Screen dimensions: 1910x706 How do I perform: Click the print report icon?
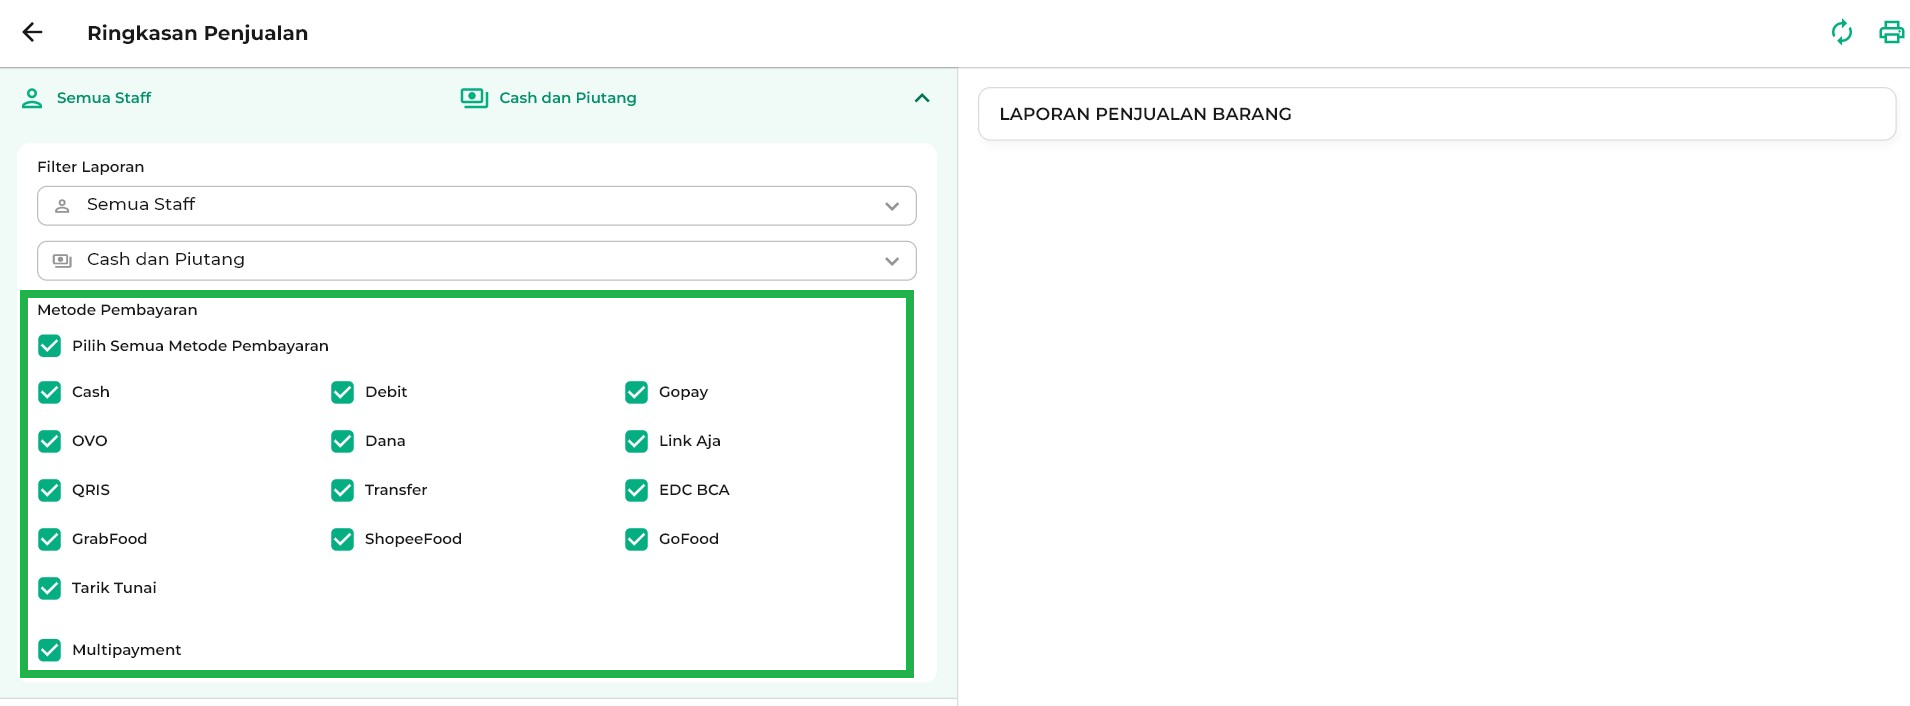pyautogui.click(x=1891, y=33)
